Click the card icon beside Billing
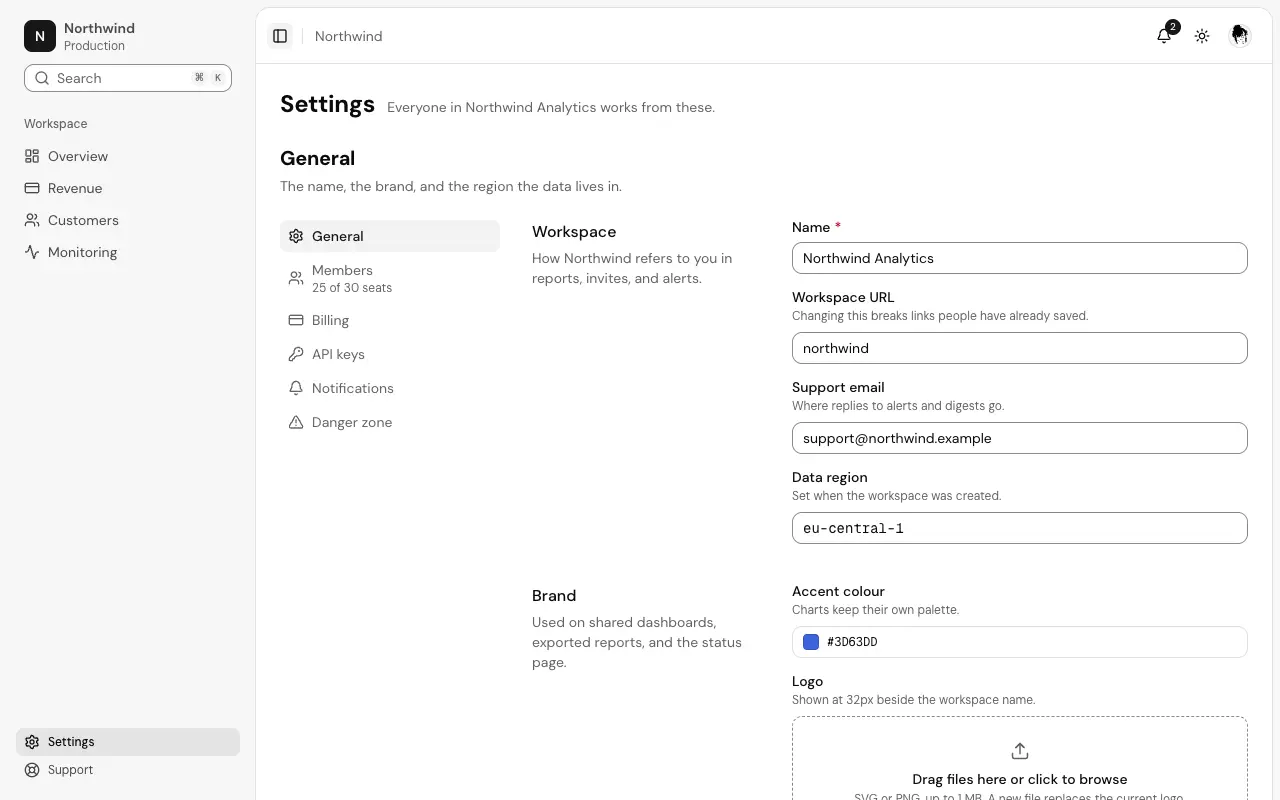This screenshot has width=1280, height=800. [x=296, y=320]
